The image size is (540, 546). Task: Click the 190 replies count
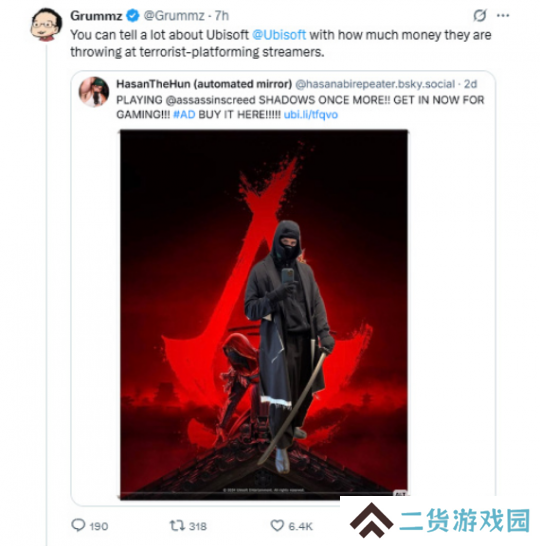99,526
